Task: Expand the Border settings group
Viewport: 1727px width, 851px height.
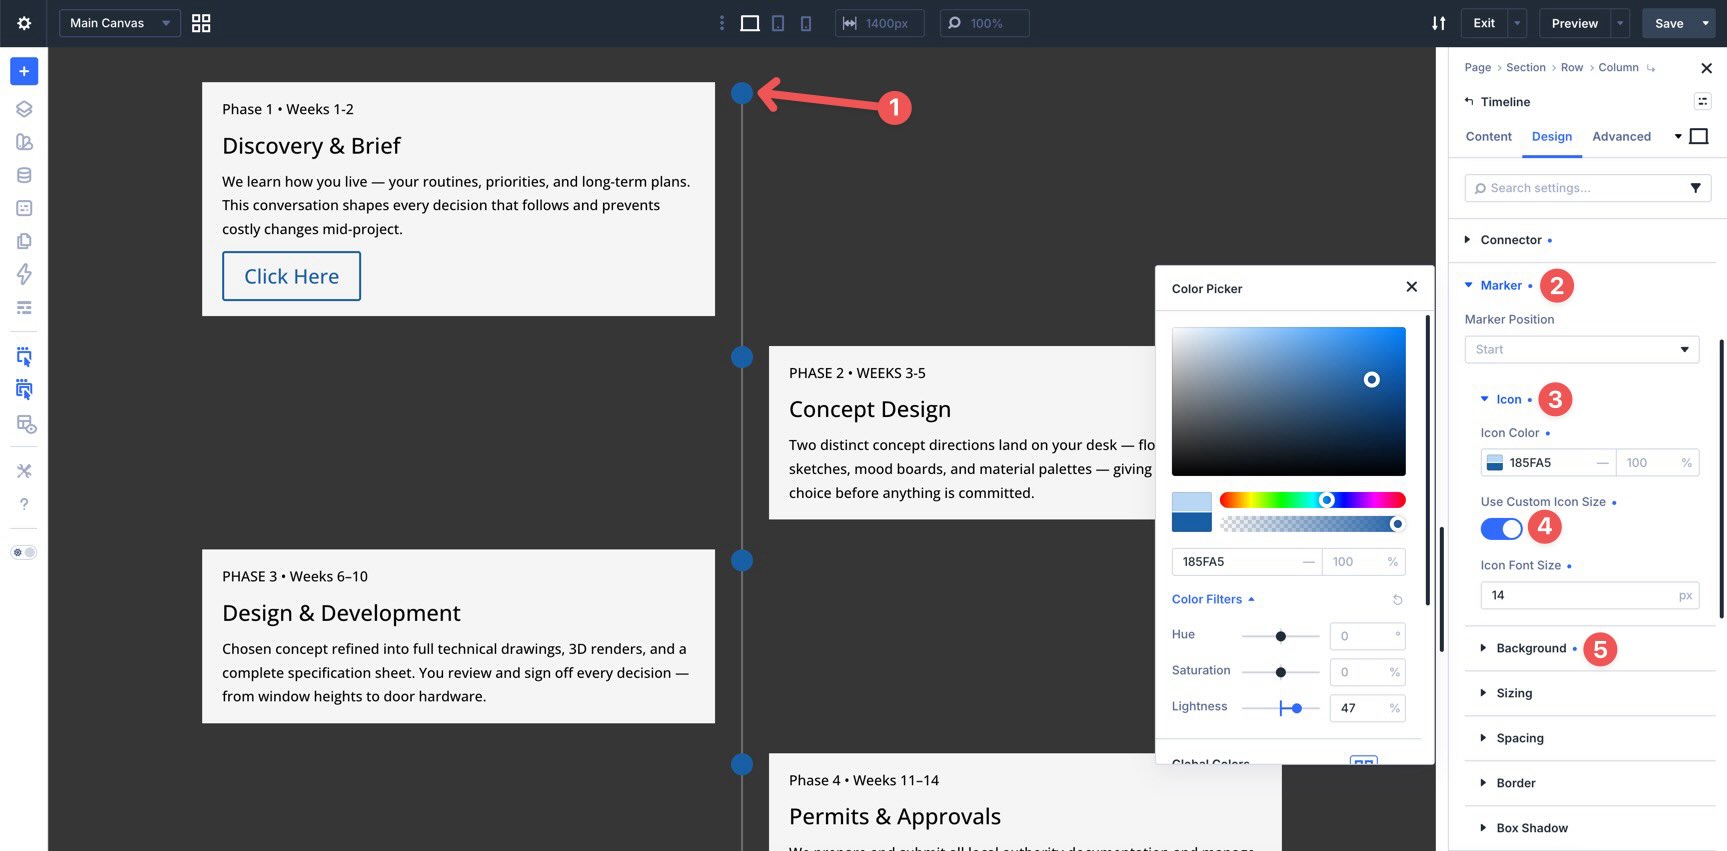Action: [x=1508, y=783]
